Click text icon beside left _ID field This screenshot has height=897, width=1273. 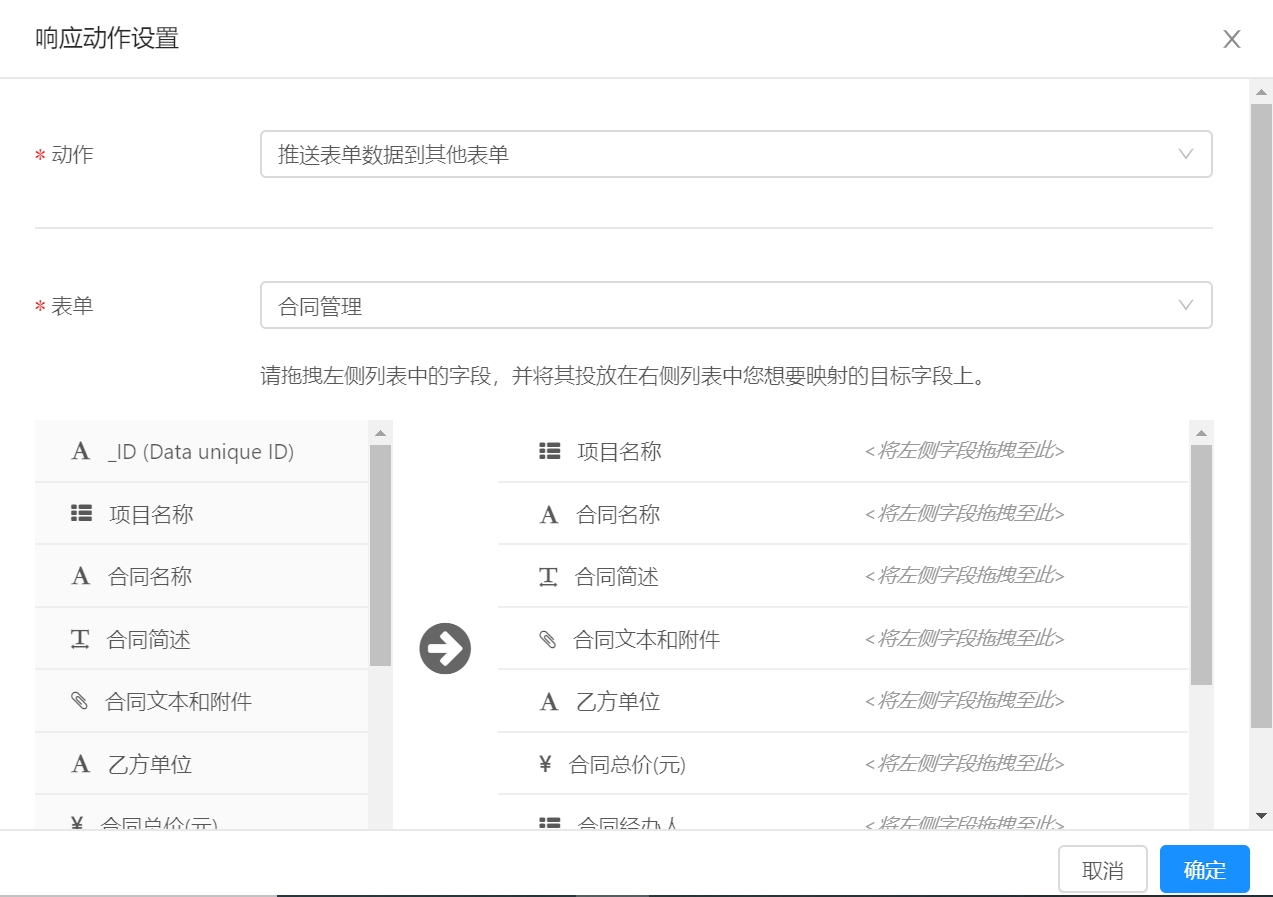coord(81,452)
